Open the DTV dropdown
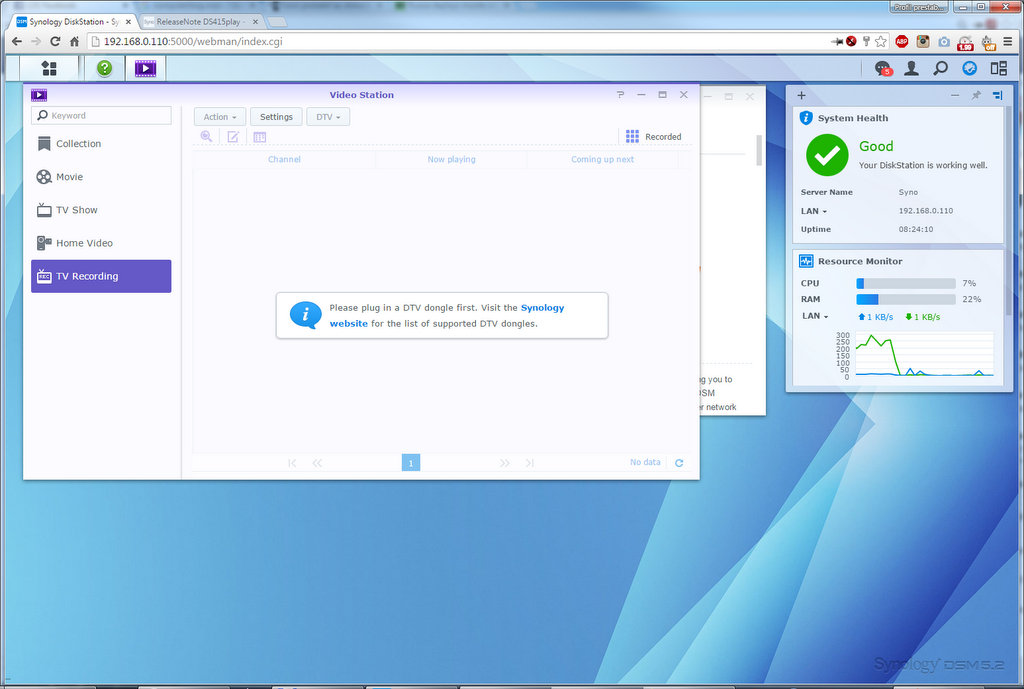The height and width of the screenshot is (689, 1024). (328, 117)
